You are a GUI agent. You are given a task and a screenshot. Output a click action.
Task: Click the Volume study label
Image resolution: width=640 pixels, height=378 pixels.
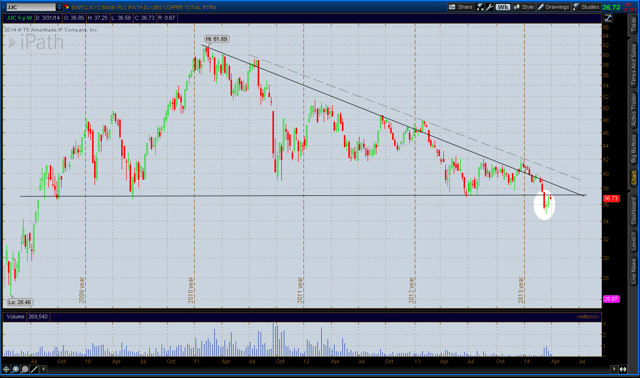(x=15, y=317)
